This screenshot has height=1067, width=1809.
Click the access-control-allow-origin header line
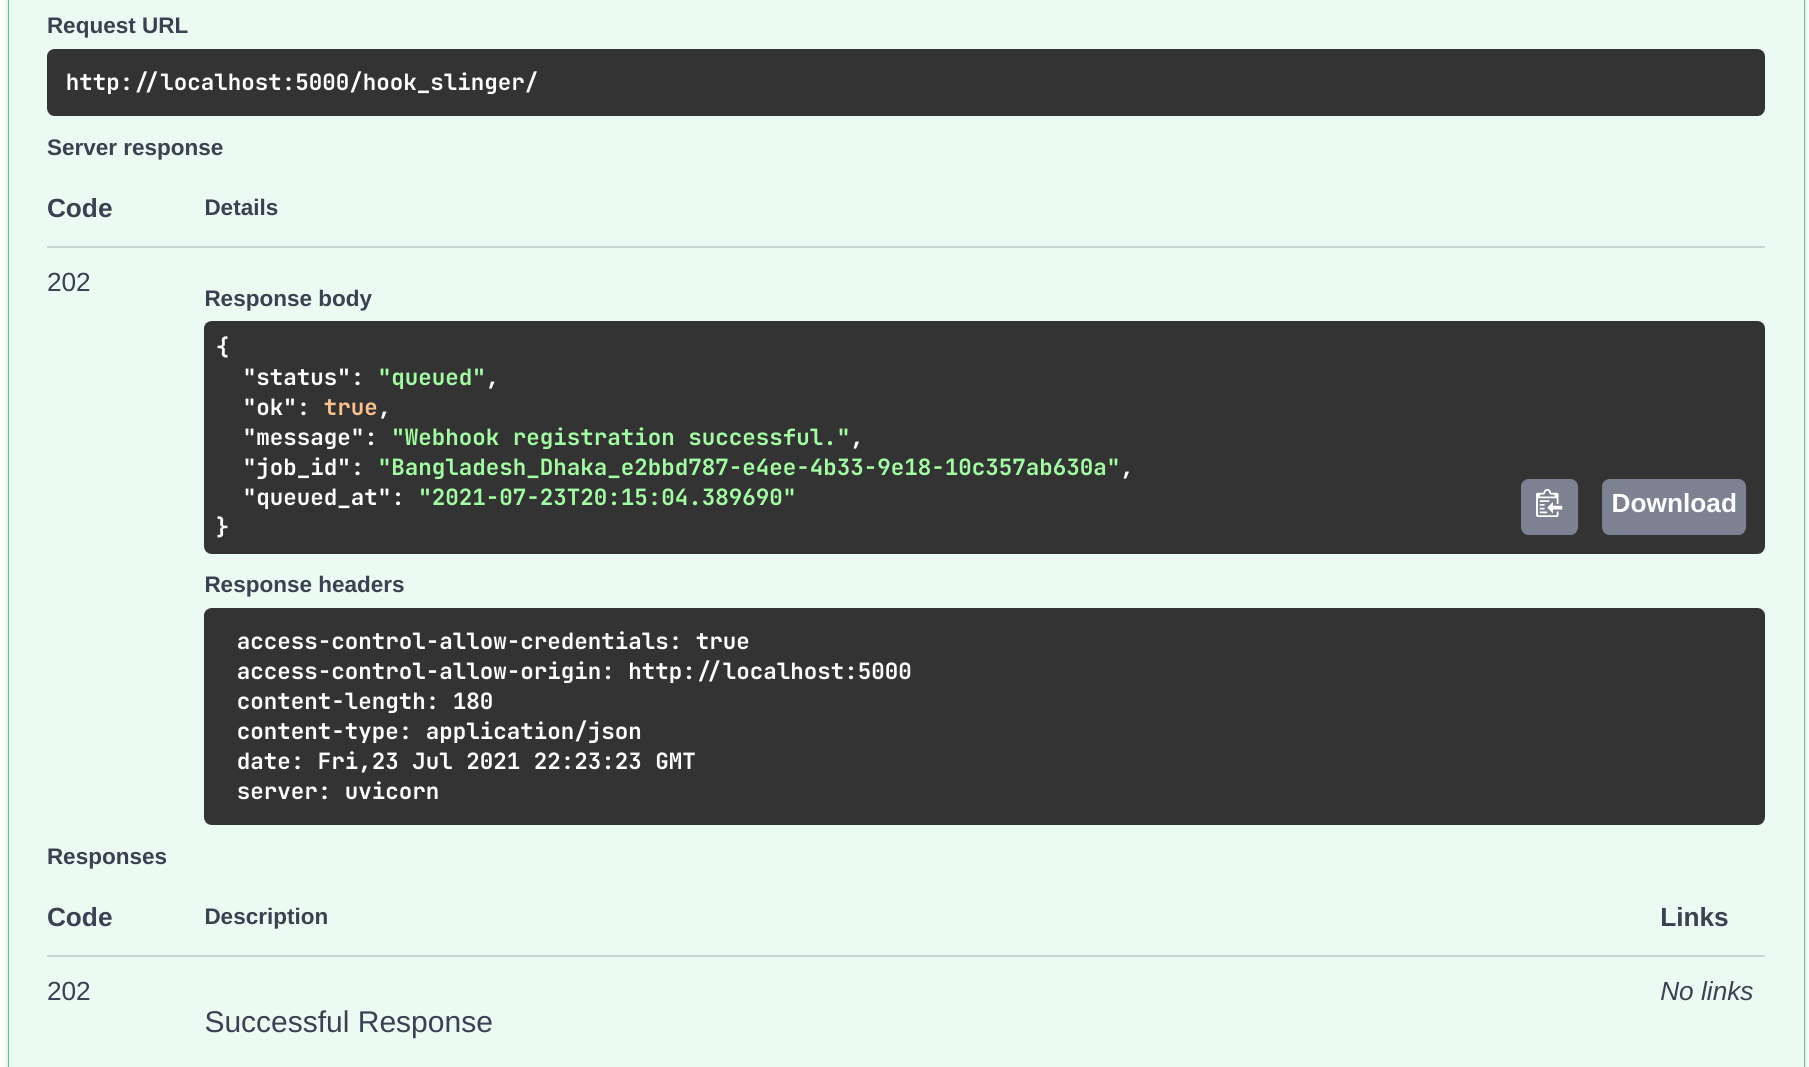574,671
